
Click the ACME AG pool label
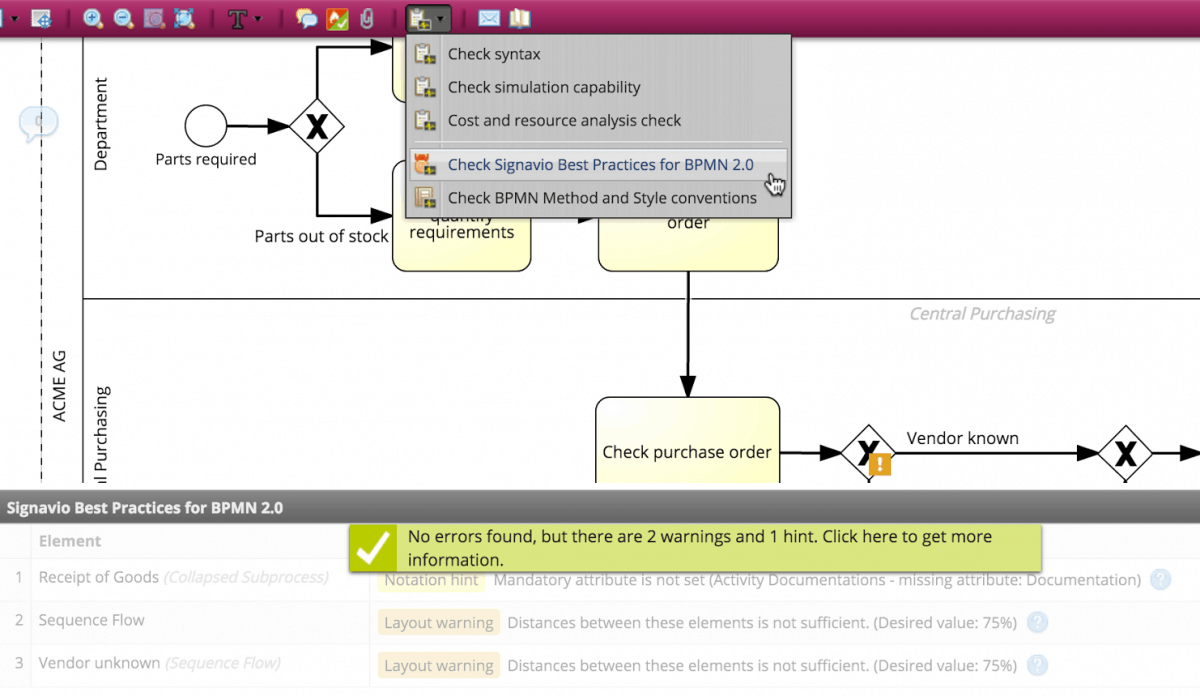tap(59, 385)
